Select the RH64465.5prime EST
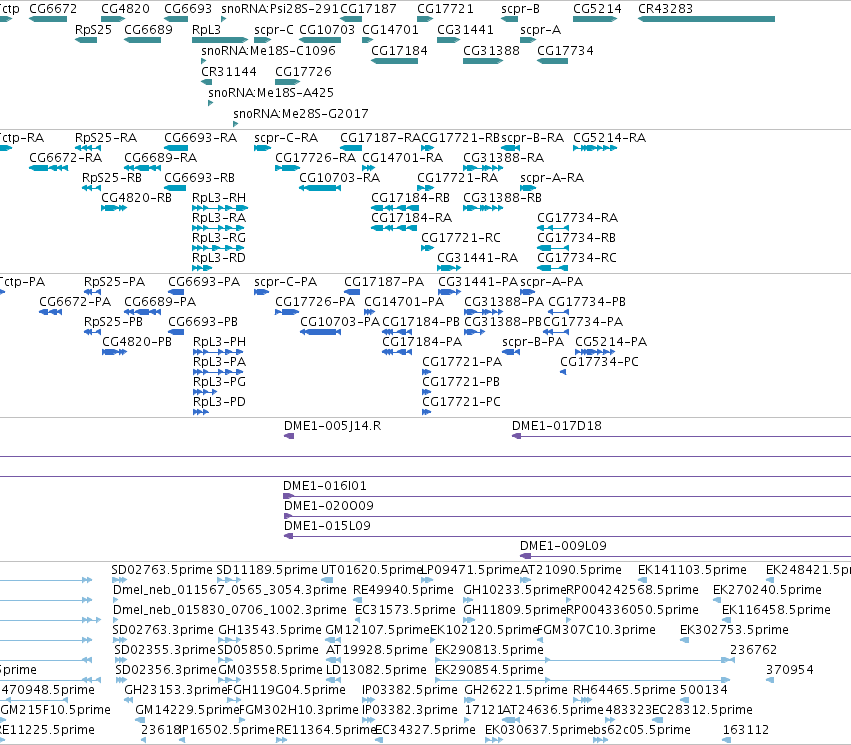 coord(582,701)
